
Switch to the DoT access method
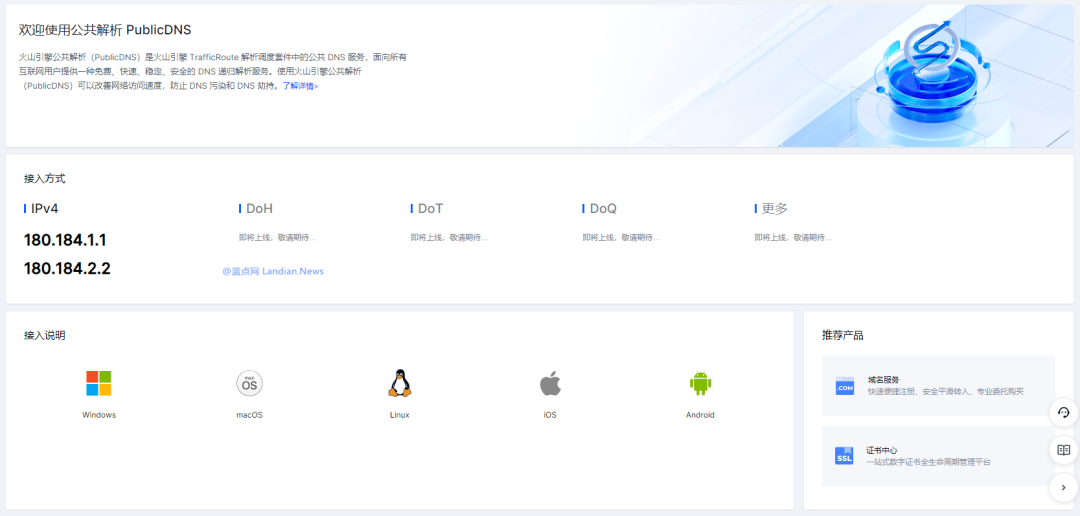pos(430,208)
